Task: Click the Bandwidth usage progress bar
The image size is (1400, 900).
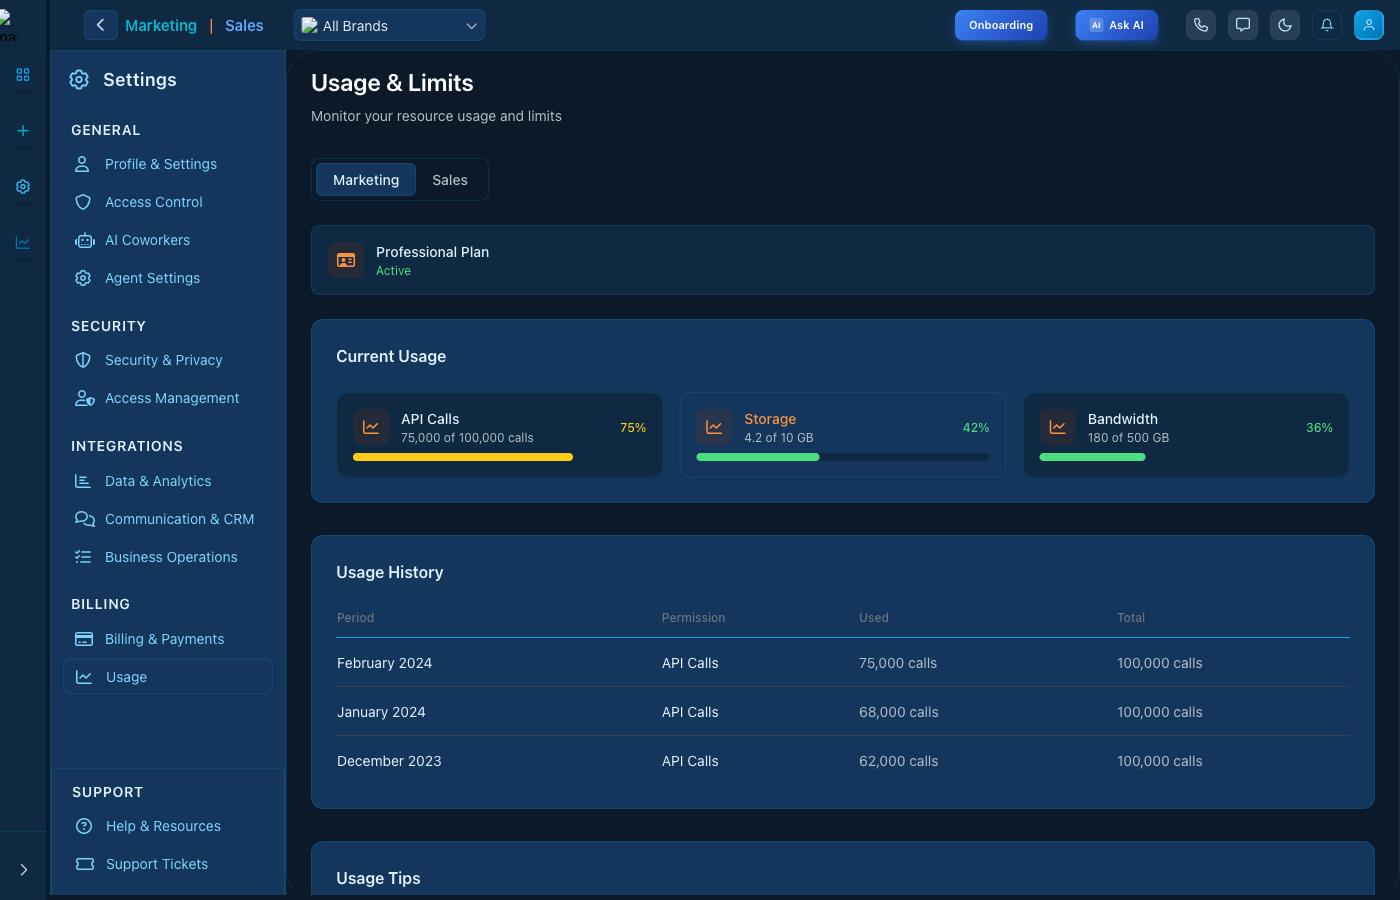Action: (1186, 457)
